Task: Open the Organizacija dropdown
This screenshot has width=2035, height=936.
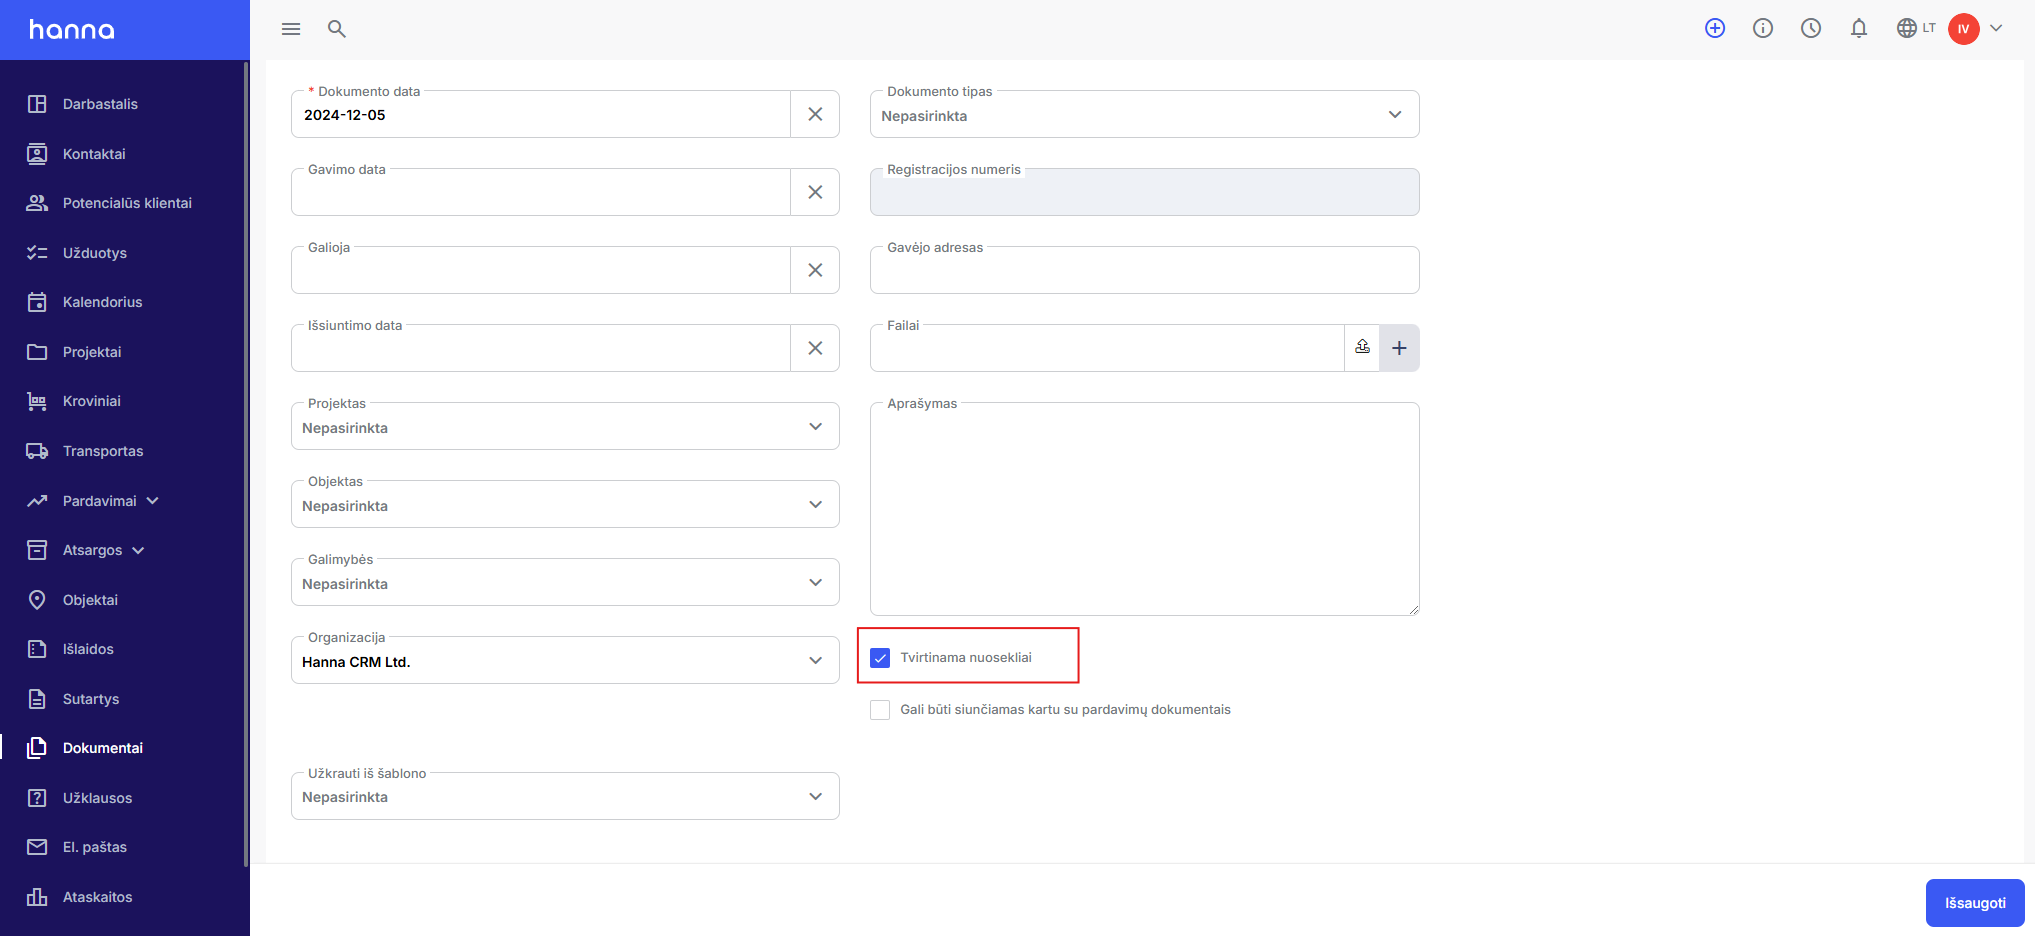Action: tap(565, 661)
